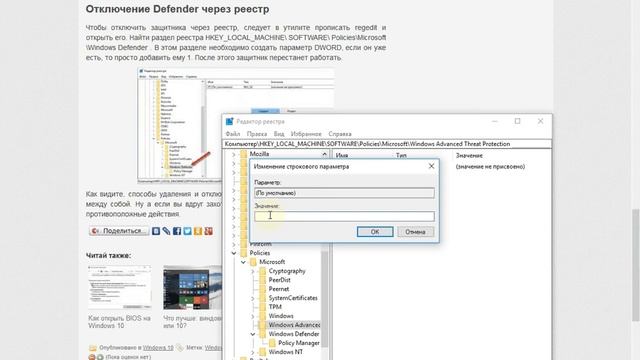Click the (значение не присвоено) value cell
Viewport: 640px width, 360px height.
490,167
